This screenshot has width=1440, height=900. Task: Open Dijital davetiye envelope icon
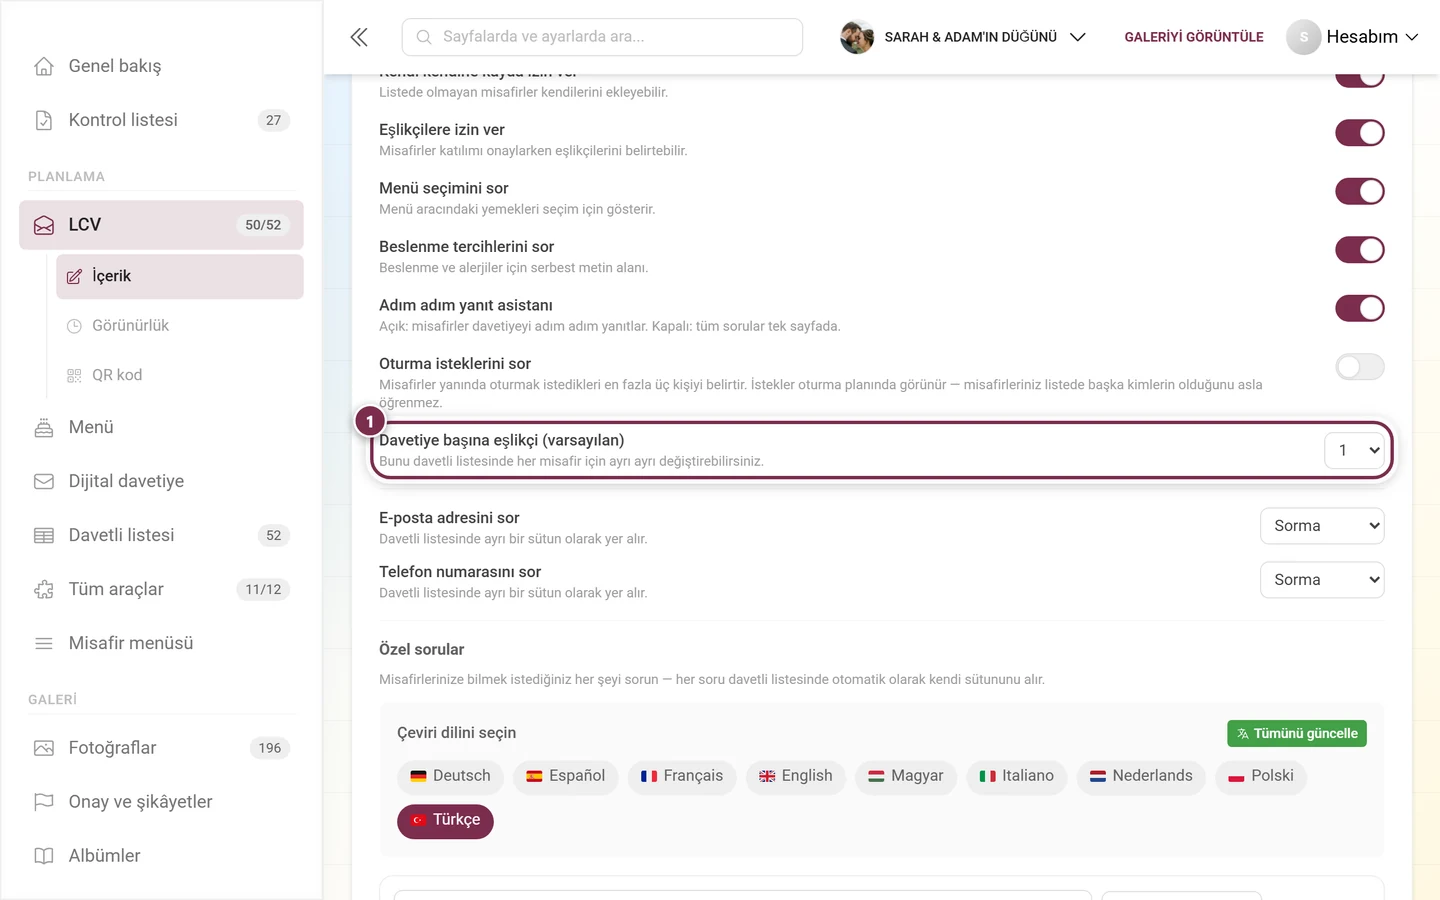pos(44,481)
